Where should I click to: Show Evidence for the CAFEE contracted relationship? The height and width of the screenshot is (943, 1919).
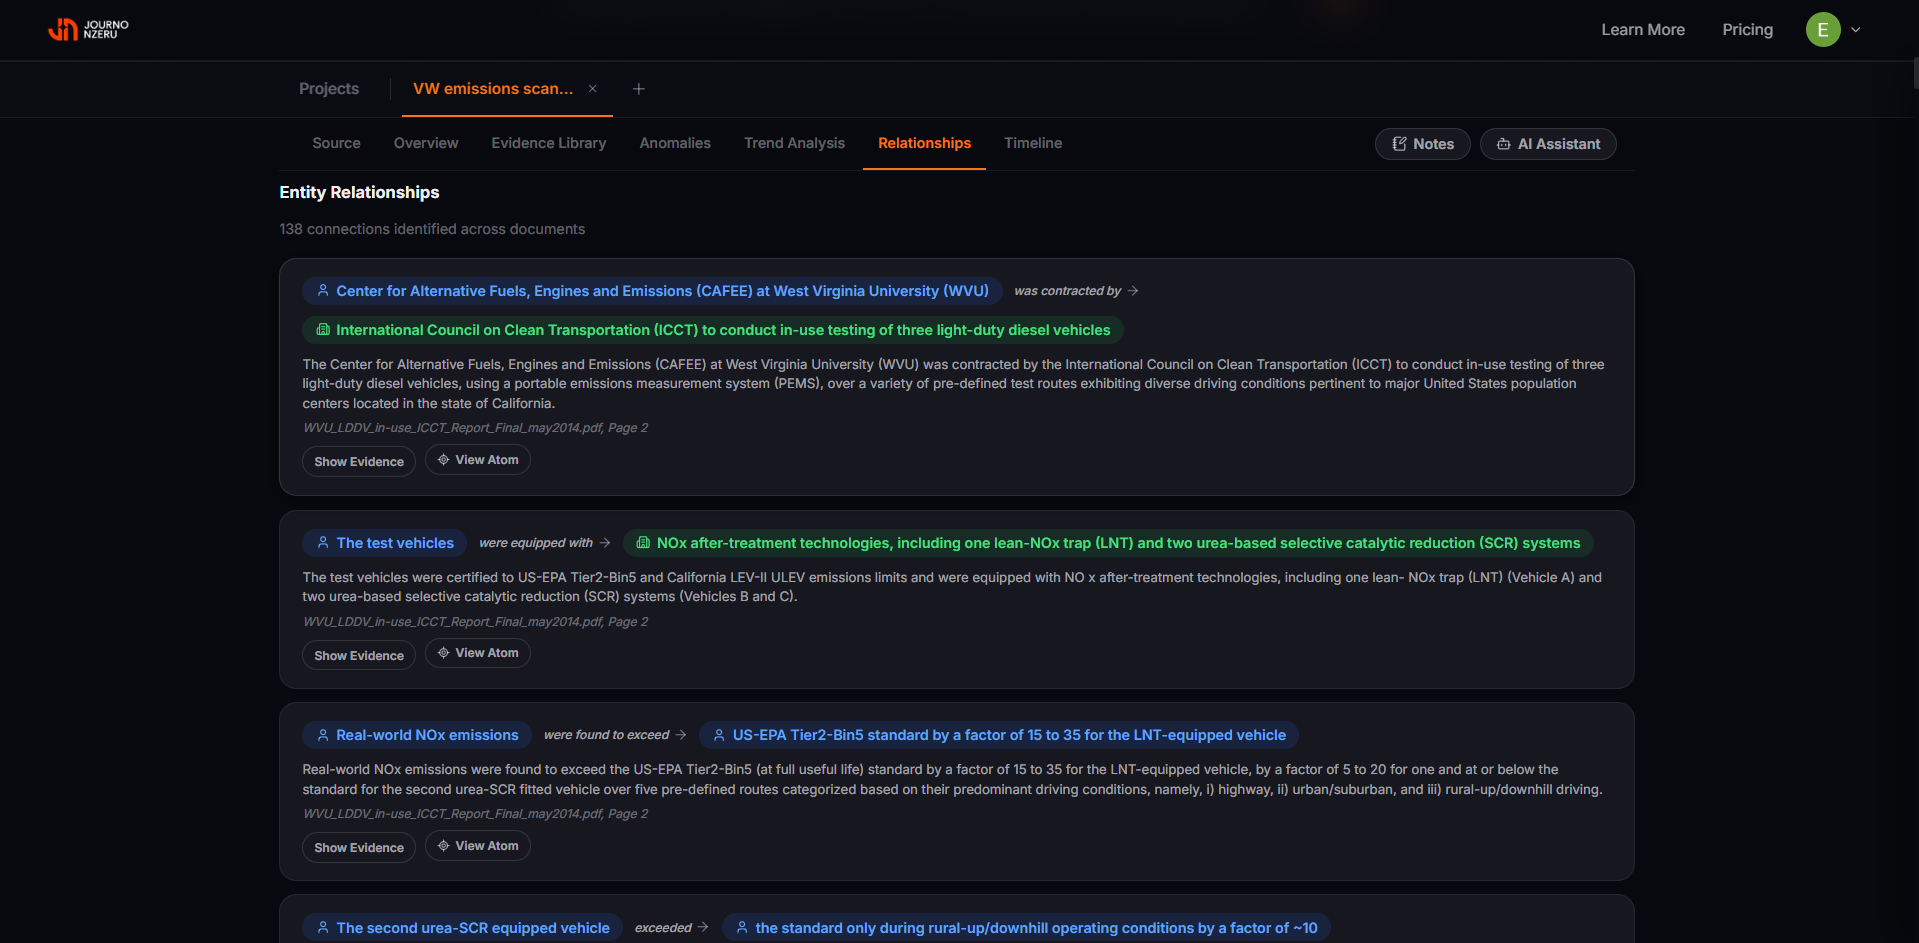point(359,461)
